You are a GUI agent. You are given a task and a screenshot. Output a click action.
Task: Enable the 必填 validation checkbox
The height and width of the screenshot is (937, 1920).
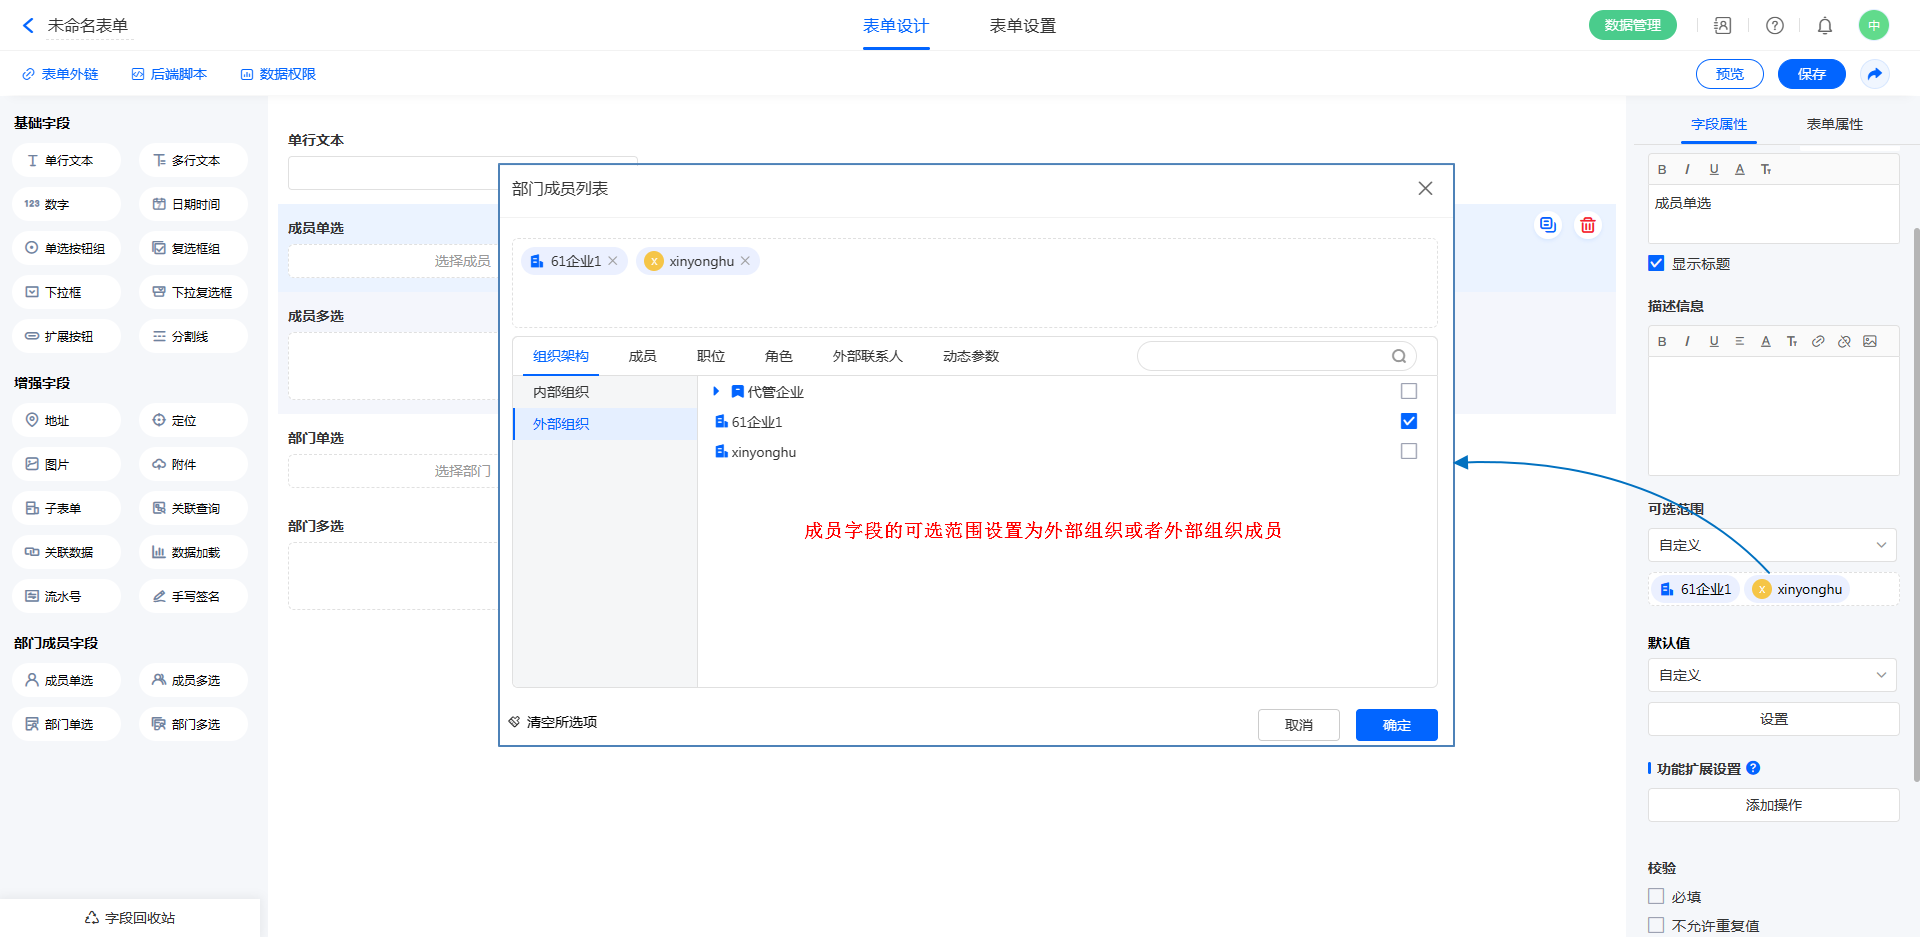1656,896
